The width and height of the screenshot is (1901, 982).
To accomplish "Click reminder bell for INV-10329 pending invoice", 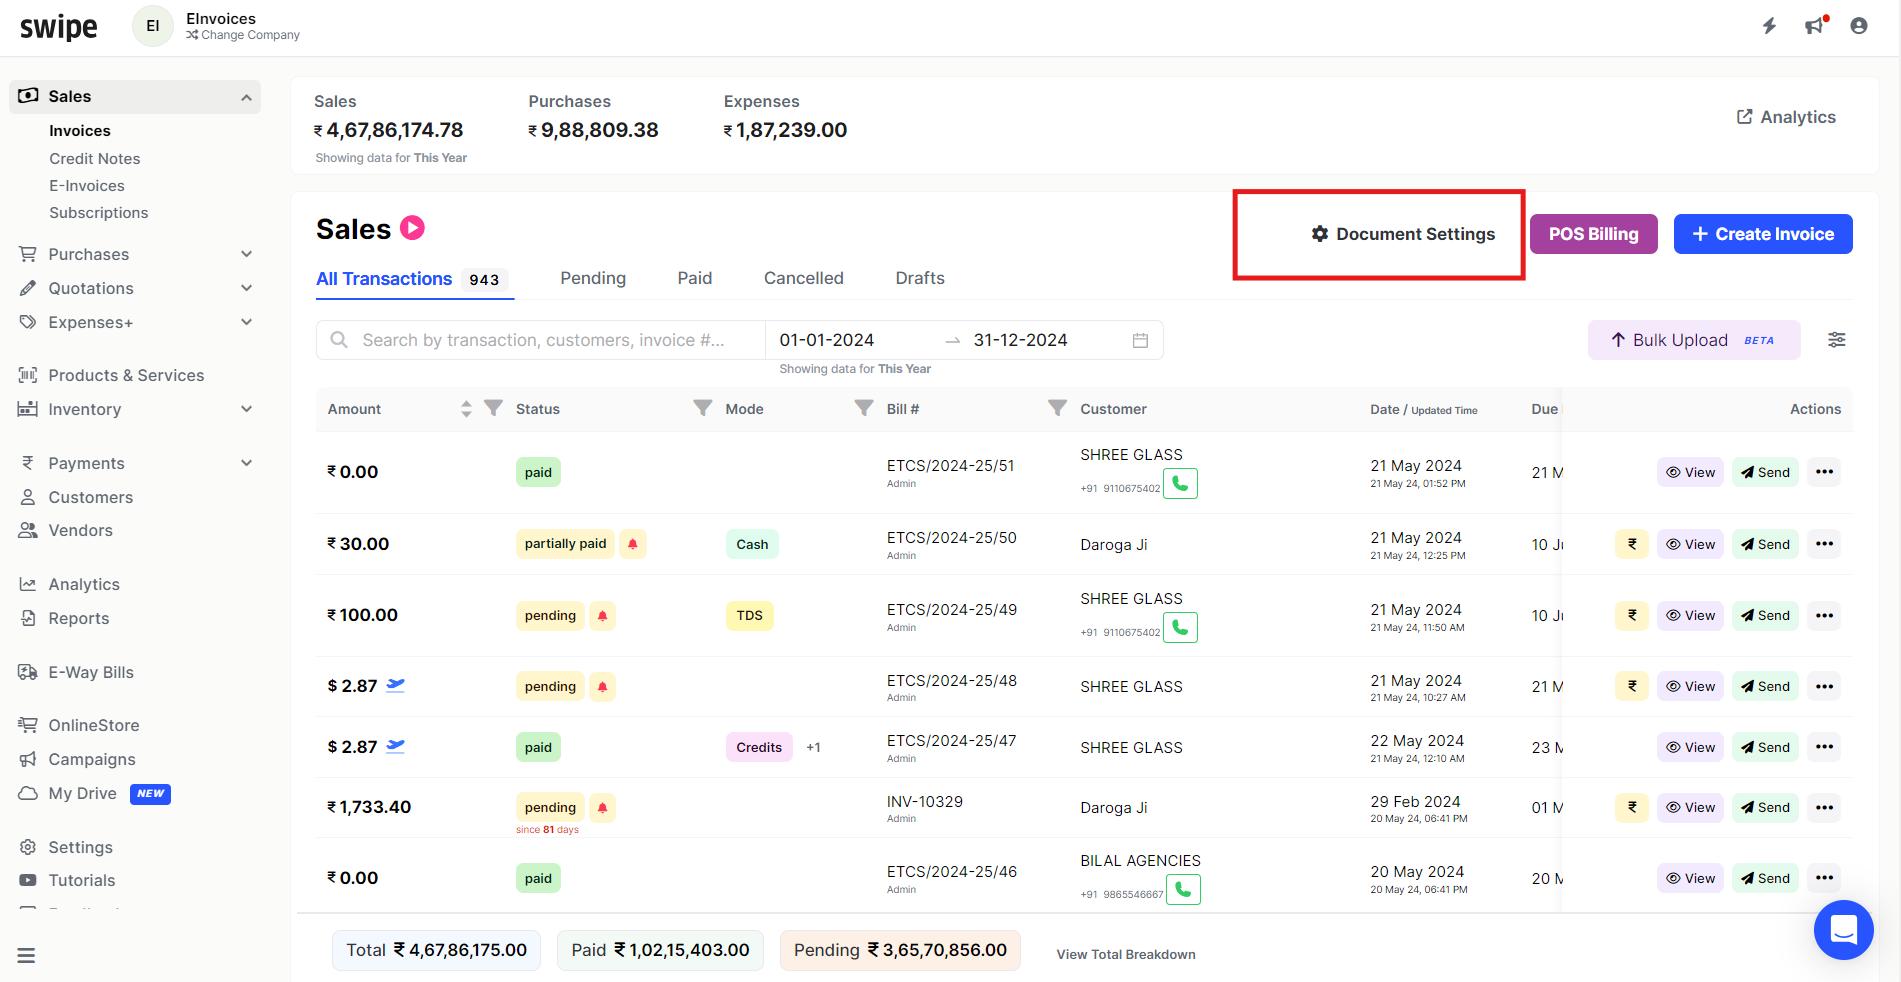I will click(x=602, y=807).
